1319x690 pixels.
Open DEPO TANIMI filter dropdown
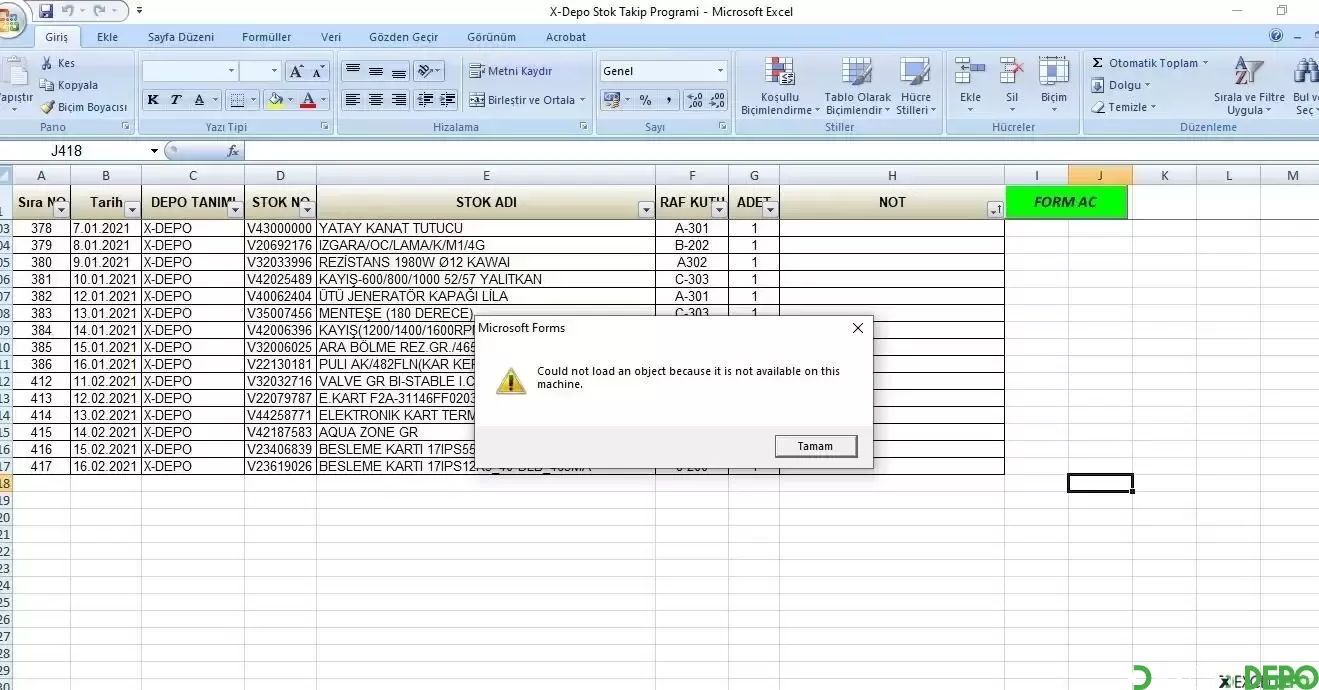pos(235,210)
